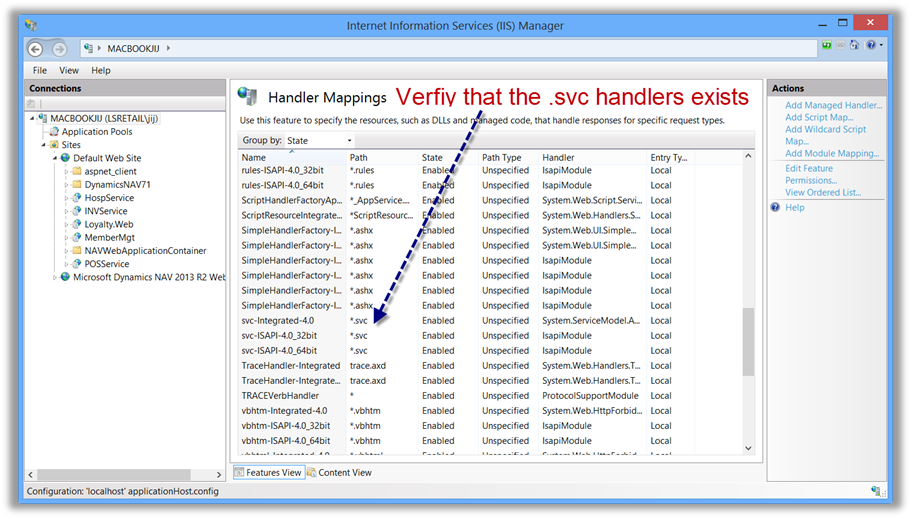Click the Loyalty.Web application icon

pos(77,224)
